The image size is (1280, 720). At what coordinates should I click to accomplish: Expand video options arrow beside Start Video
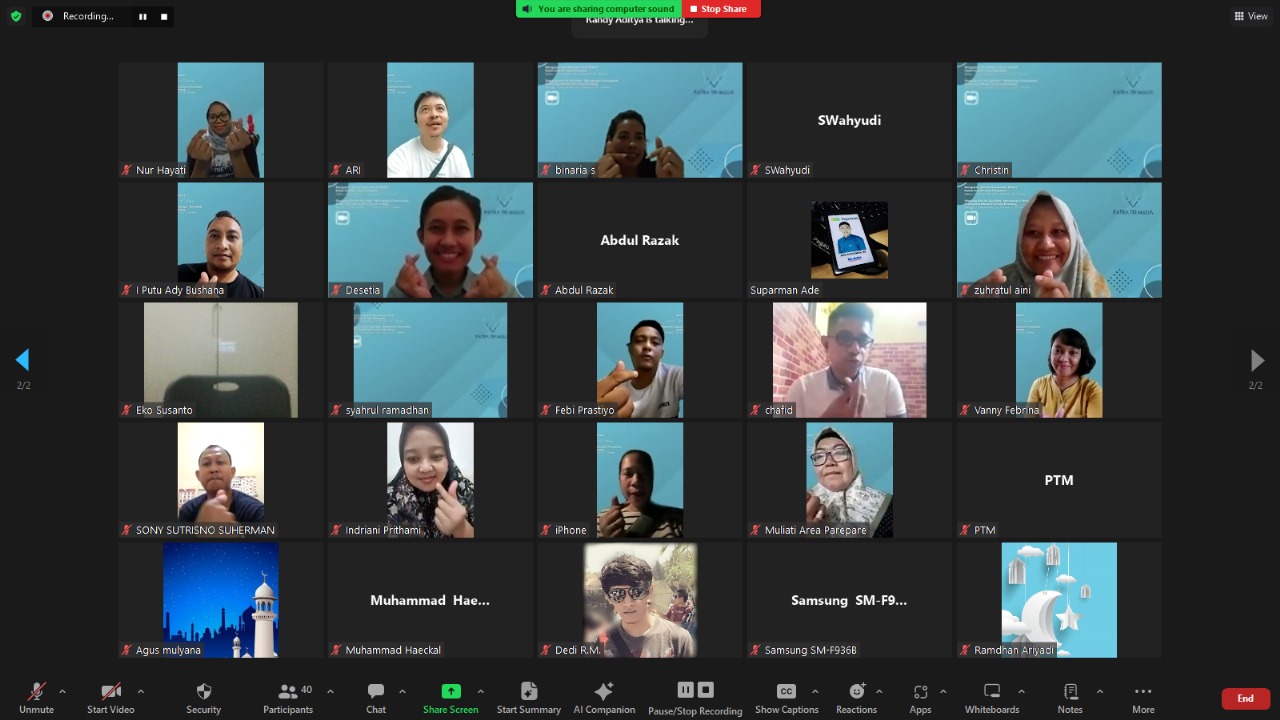140,691
